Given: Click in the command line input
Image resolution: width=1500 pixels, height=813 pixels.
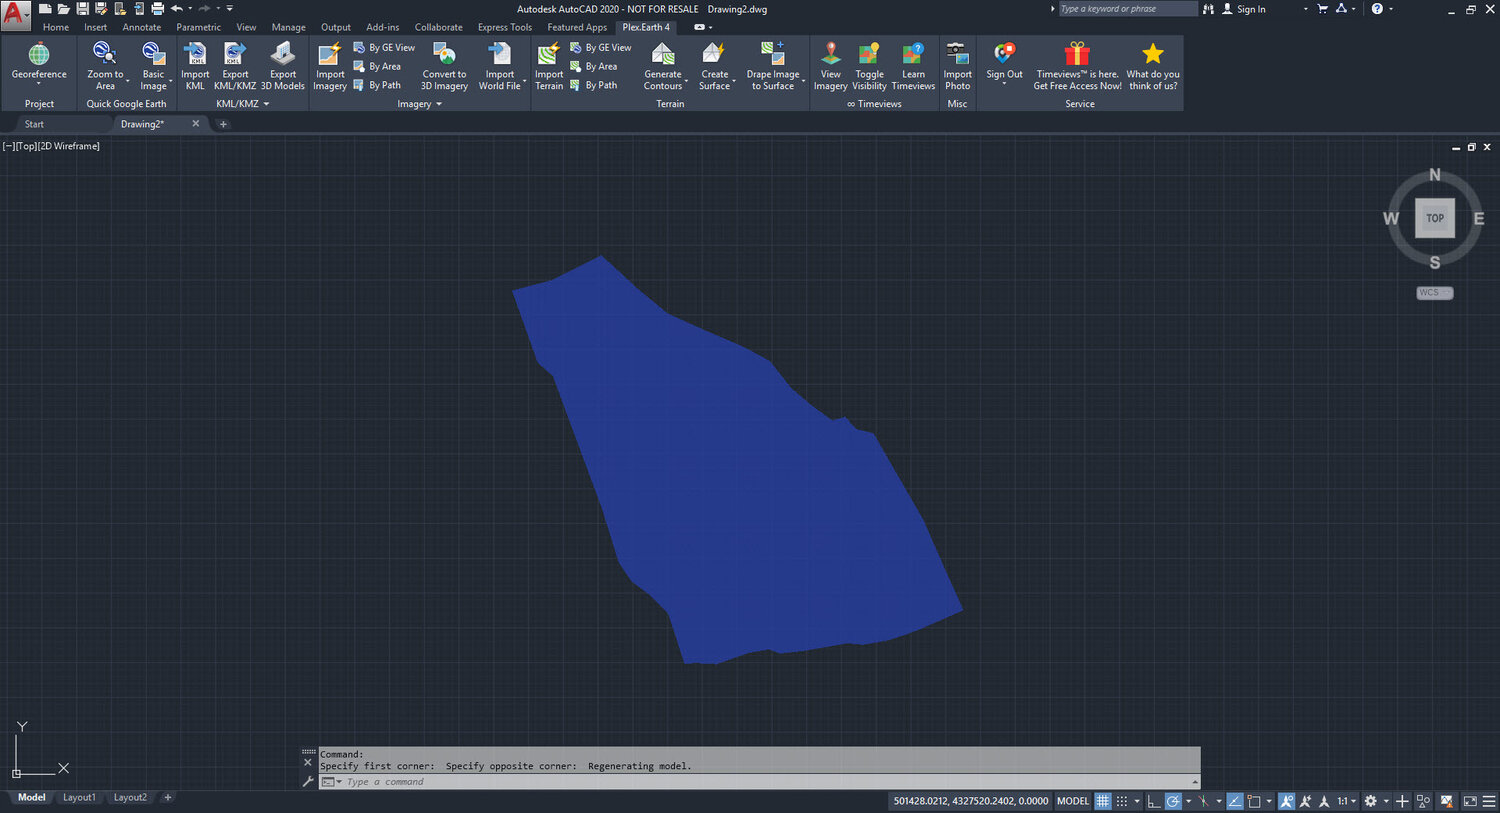Looking at the screenshot, I should coord(765,782).
